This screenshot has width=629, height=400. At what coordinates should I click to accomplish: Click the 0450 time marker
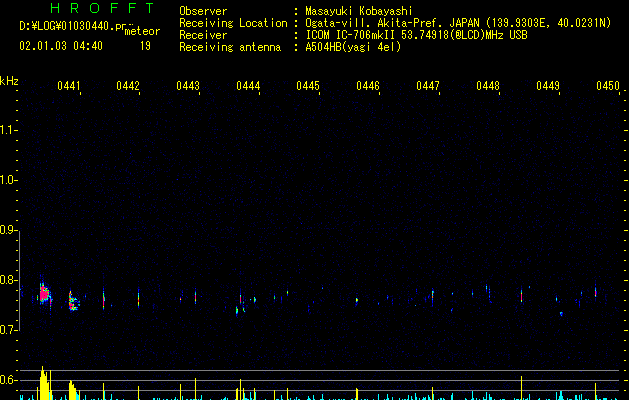608,86
